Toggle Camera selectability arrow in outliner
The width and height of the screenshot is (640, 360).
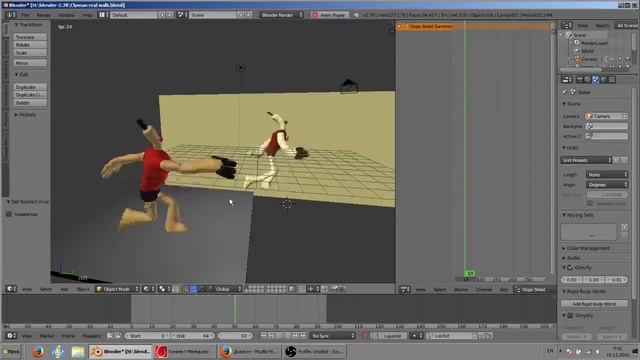[x=620, y=59]
